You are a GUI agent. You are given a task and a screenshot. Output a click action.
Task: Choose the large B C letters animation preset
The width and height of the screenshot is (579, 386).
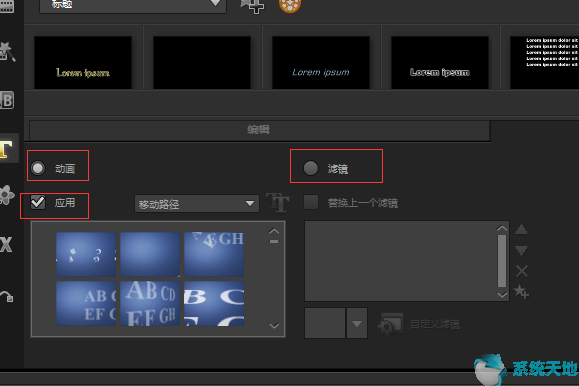click(x=214, y=304)
